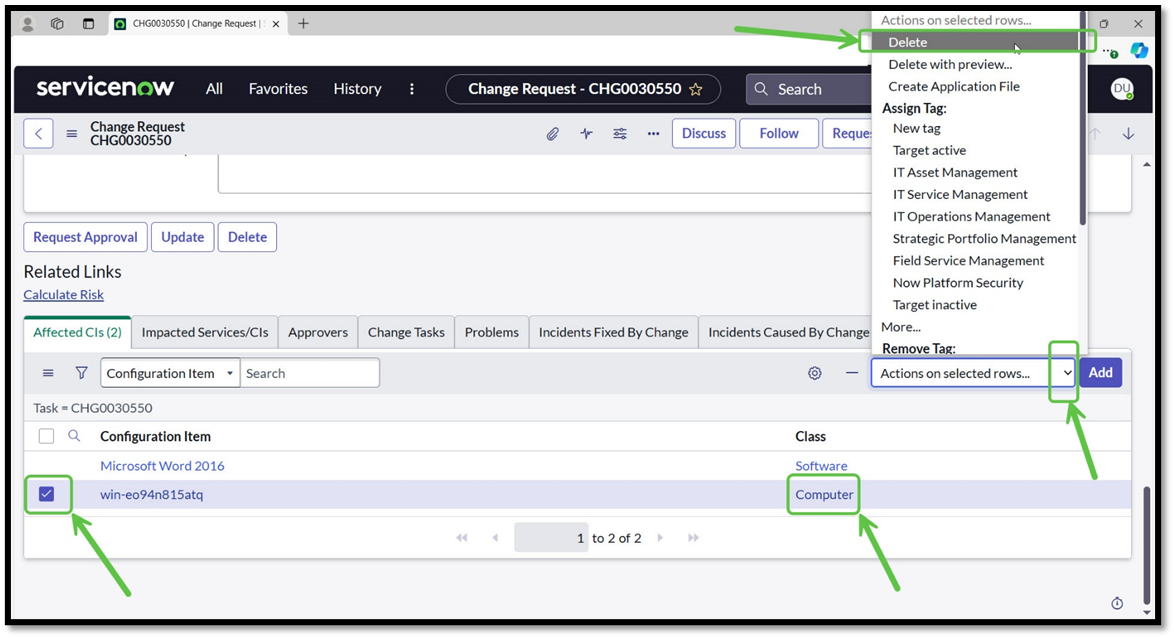This screenshot has height=638, width=1174.
Task: Assign the New tag option
Action: pos(916,128)
